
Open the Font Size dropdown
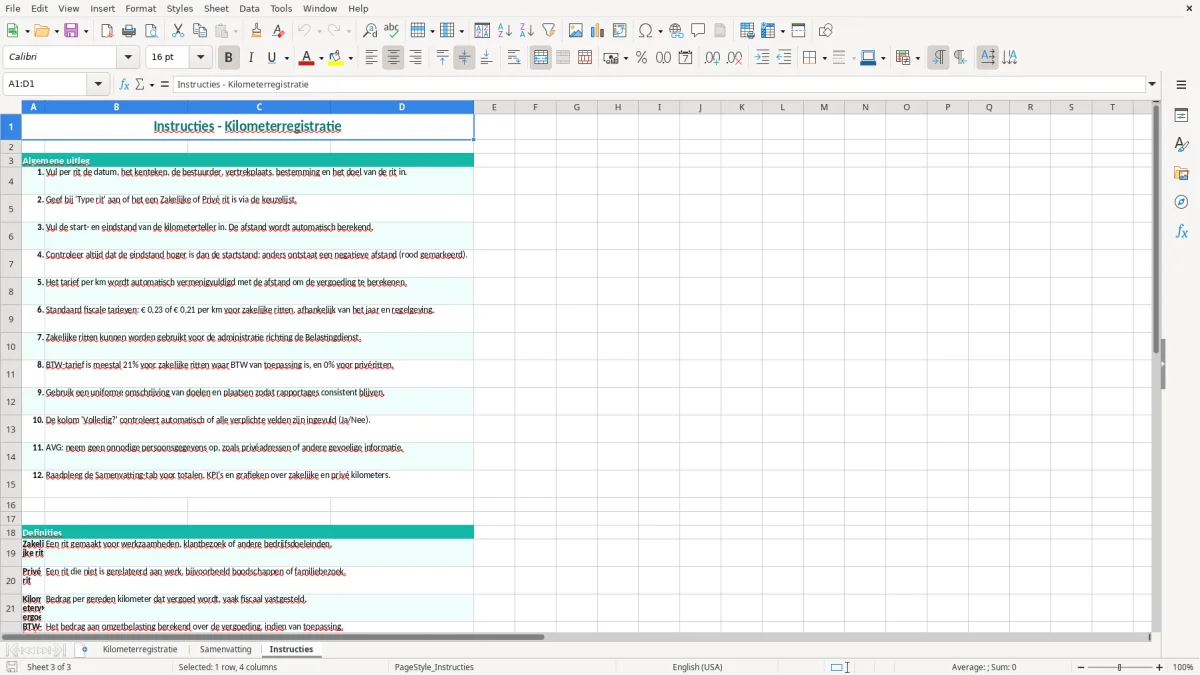tap(200, 58)
